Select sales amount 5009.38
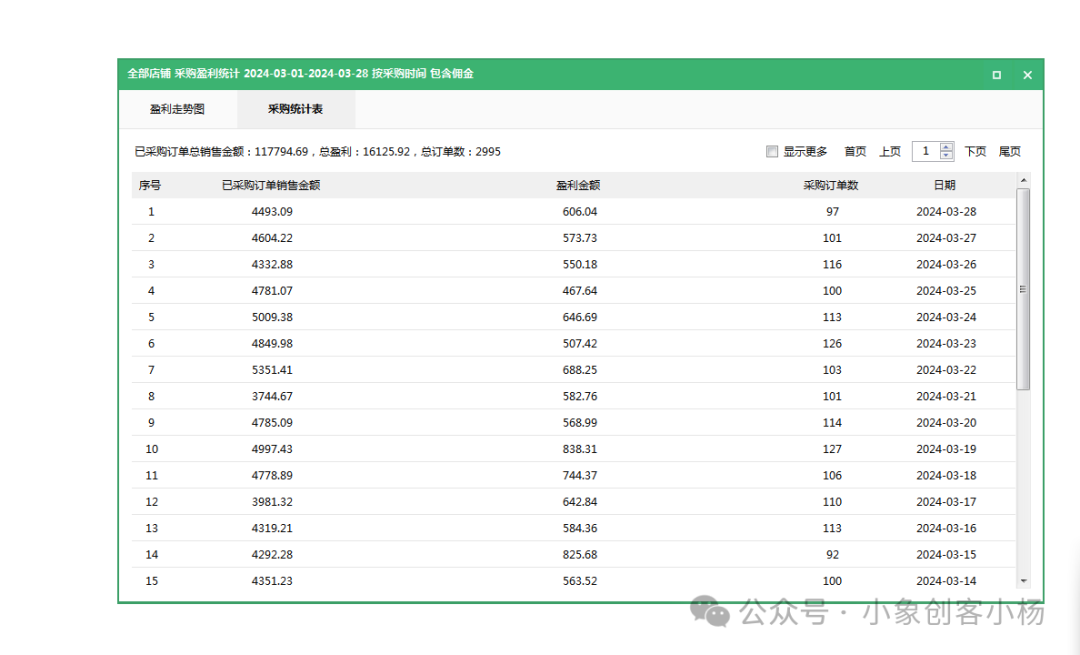This screenshot has width=1080, height=655. 272,318
